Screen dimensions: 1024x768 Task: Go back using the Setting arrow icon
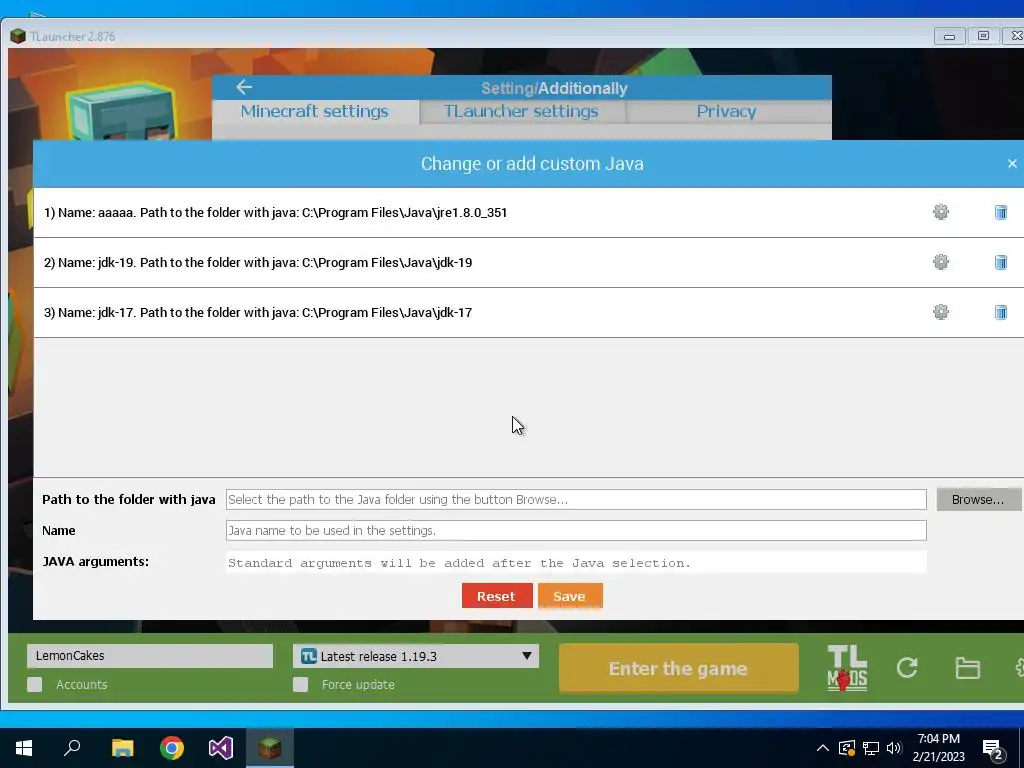pyautogui.click(x=244, y=87)
